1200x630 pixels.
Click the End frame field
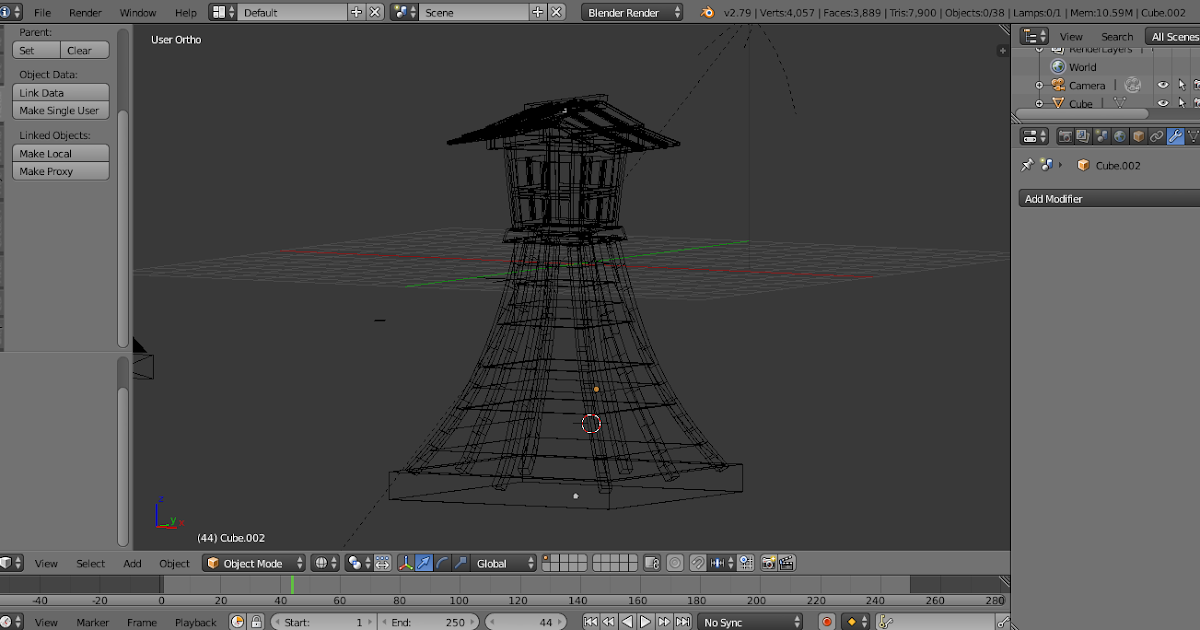(x=429, y=622)
